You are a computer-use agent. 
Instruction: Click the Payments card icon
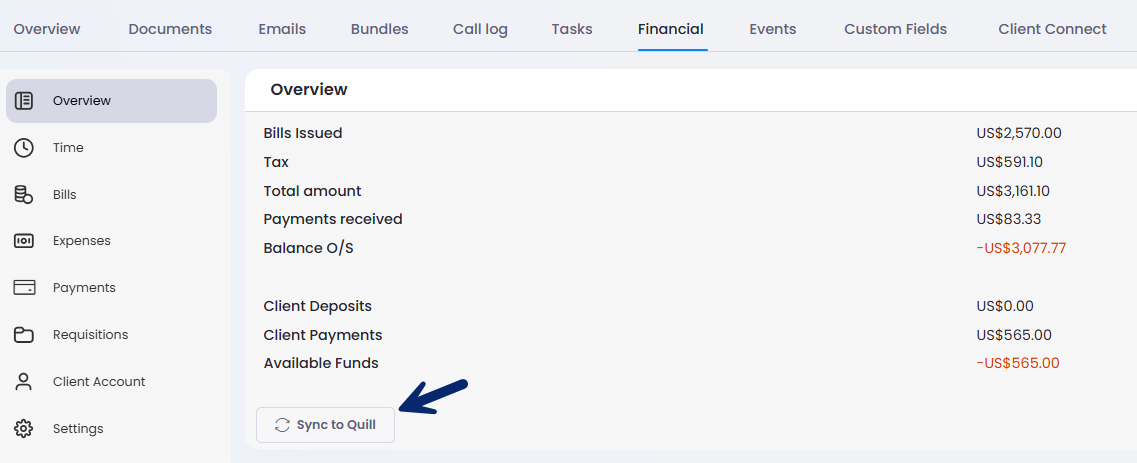[x=24, y=288]
